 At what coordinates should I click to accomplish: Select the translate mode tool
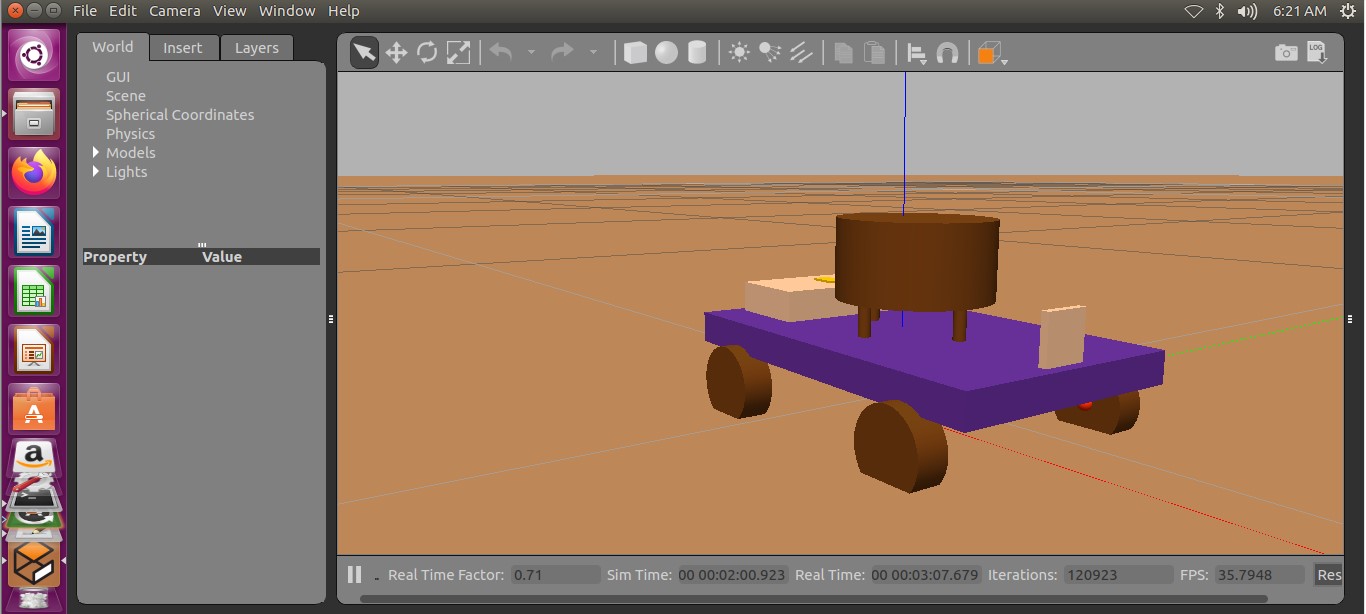tap(396, 53)
